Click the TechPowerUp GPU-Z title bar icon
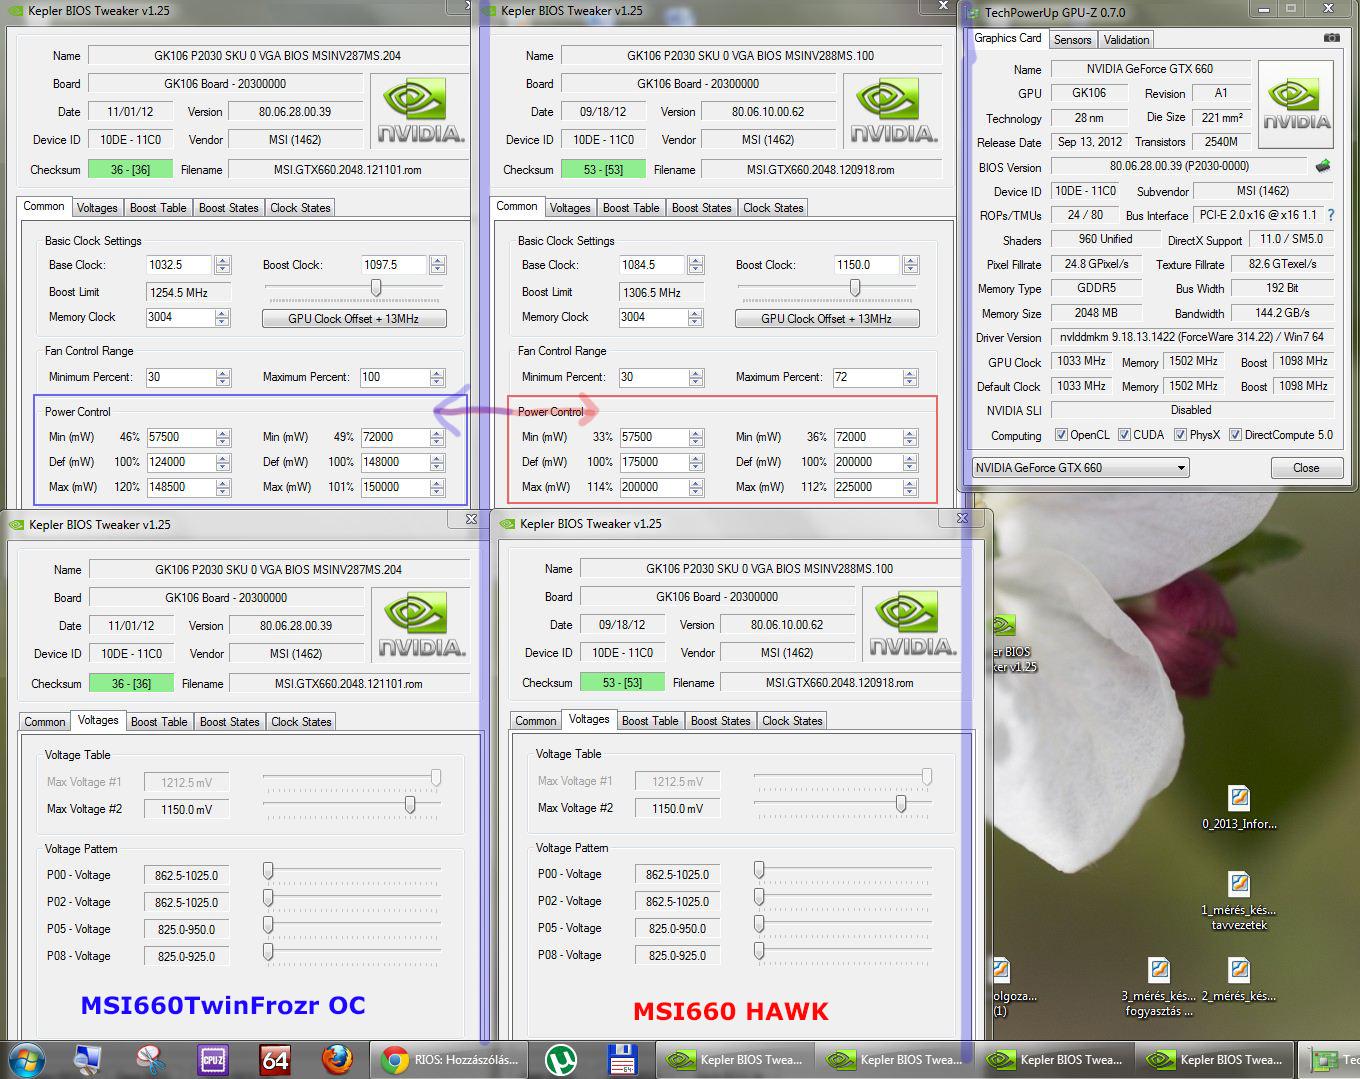1360x1079 pixels. click(972, 12)
